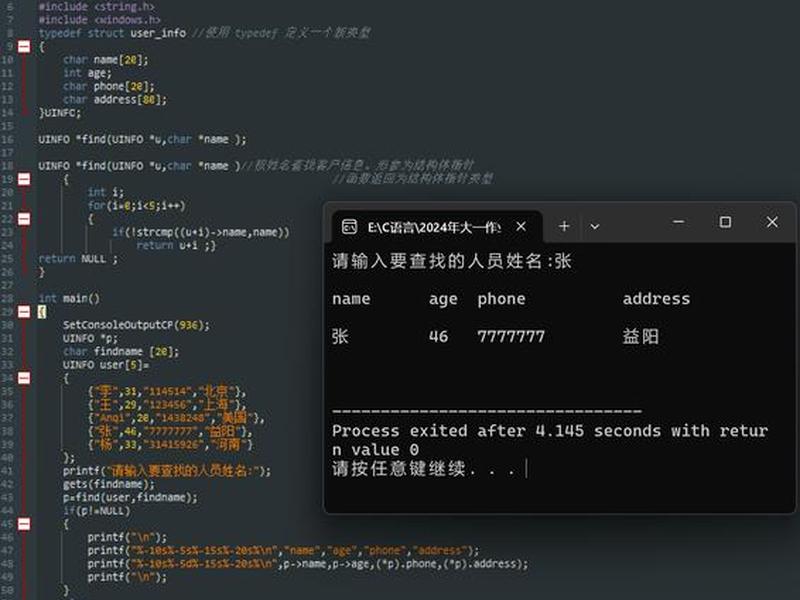The image size is (800, 600).
Task: Click the code line 'int age;'
Action: click(x=87, y=73)
